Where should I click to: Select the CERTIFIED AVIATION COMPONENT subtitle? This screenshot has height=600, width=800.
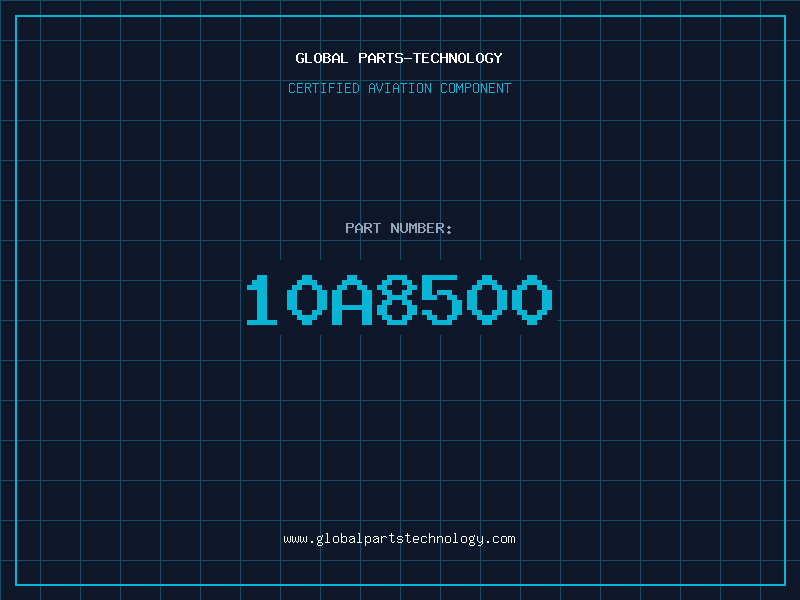pos(399,88)
